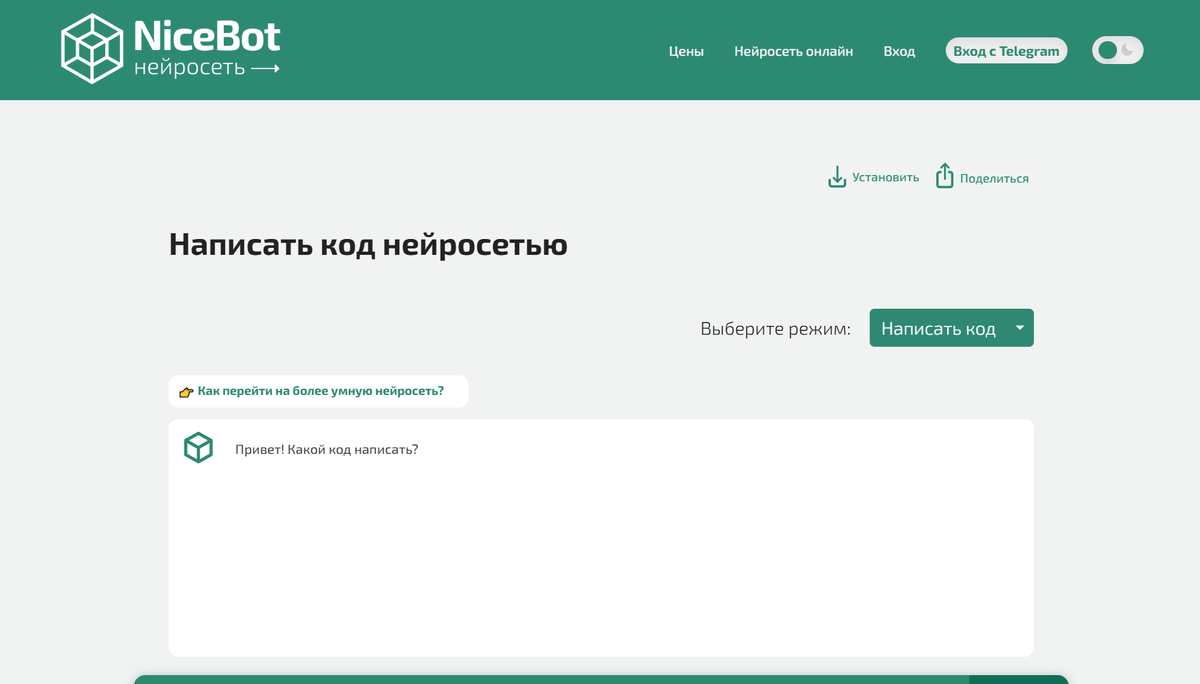Click the NiceBot cube logo icon
This screenshot has width=1200, height=684.
tap(92, 49)
